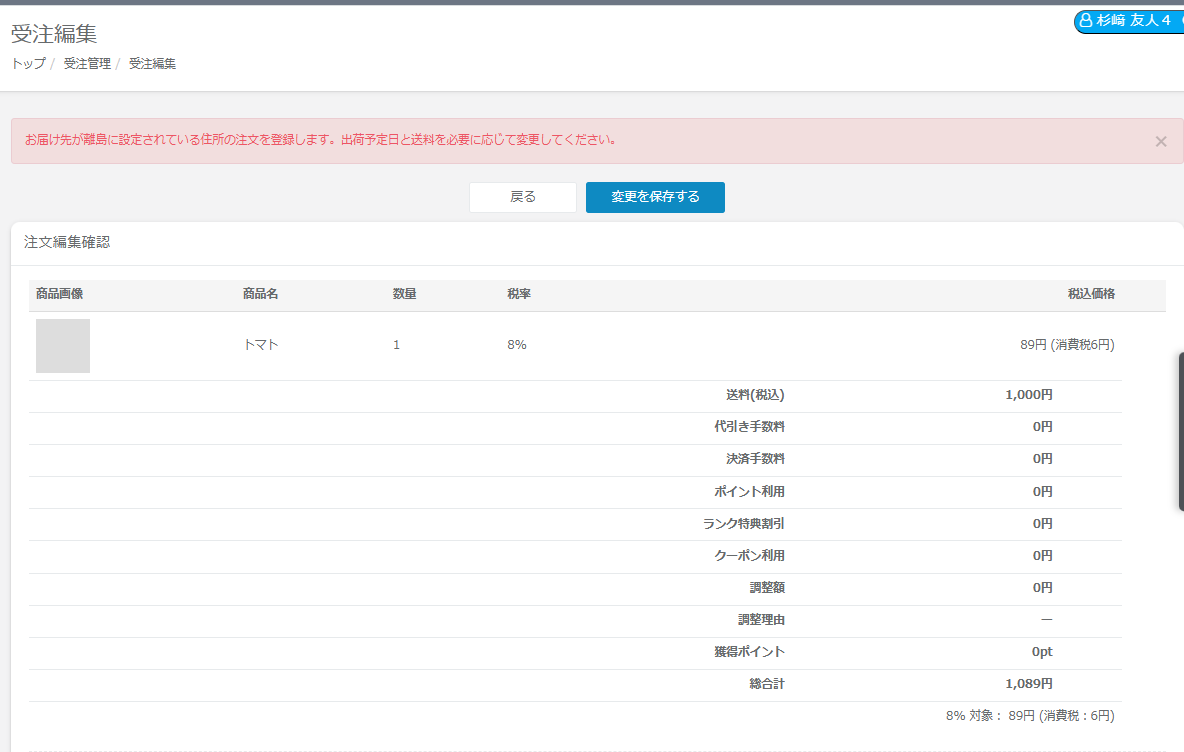Click the 総合計 amount 1,089円
This screenshot has height=752, width=1184.
click(x=1028, y=685)
